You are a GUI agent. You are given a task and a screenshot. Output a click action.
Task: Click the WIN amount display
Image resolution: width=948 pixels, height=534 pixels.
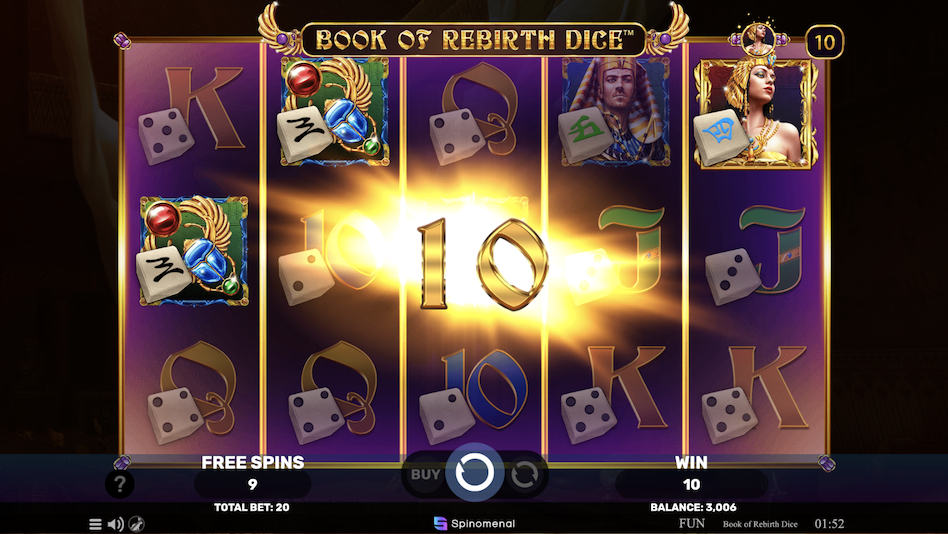pyautogui.click(x=691, y=484)
